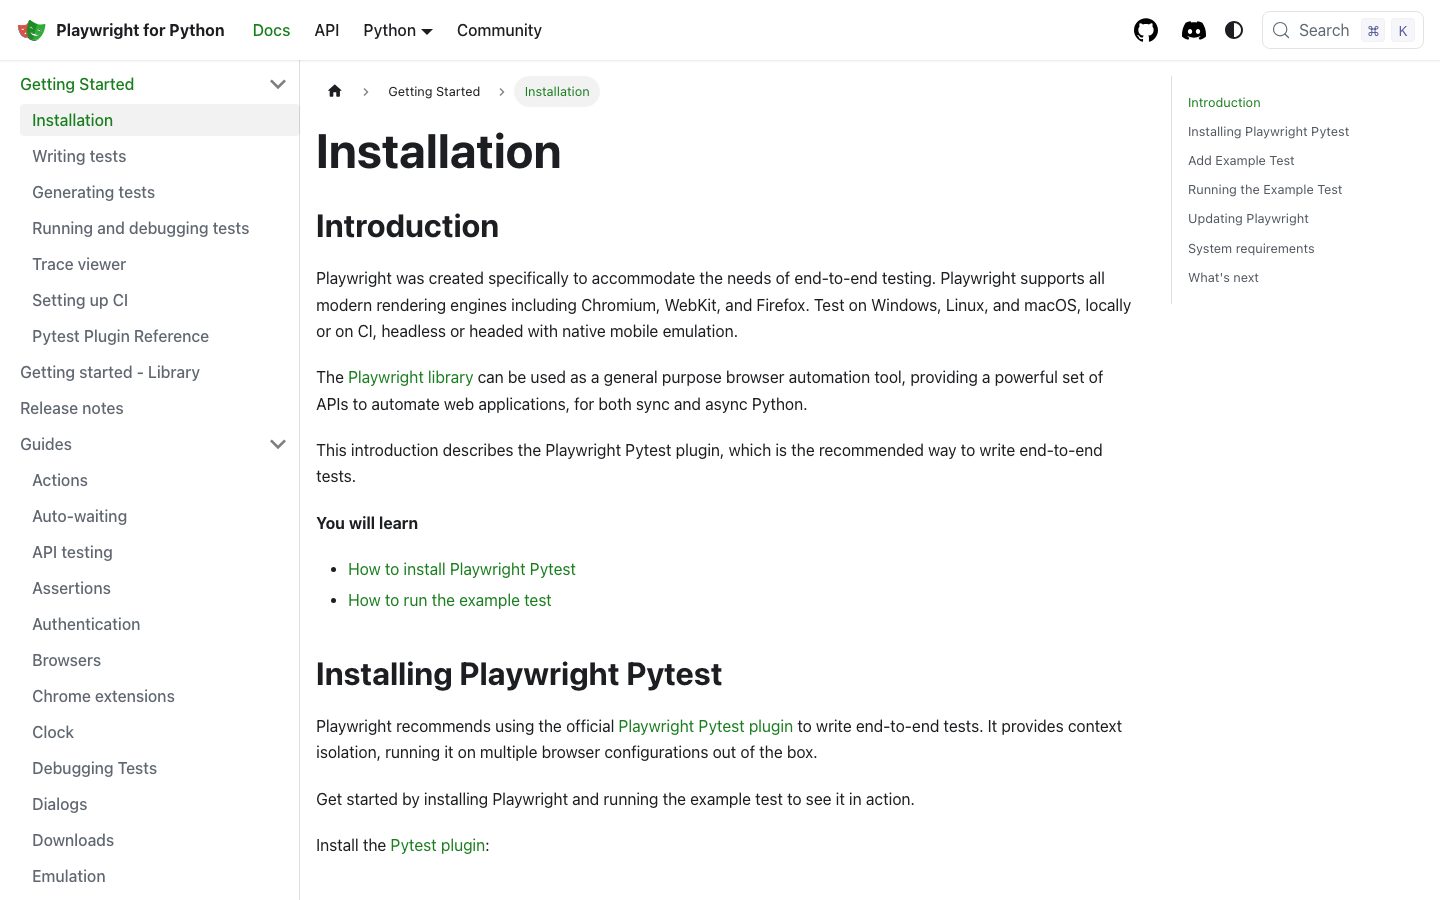Open the Python language dropdown
This screenshot has width=1440, height=900.
coord(398,30)
